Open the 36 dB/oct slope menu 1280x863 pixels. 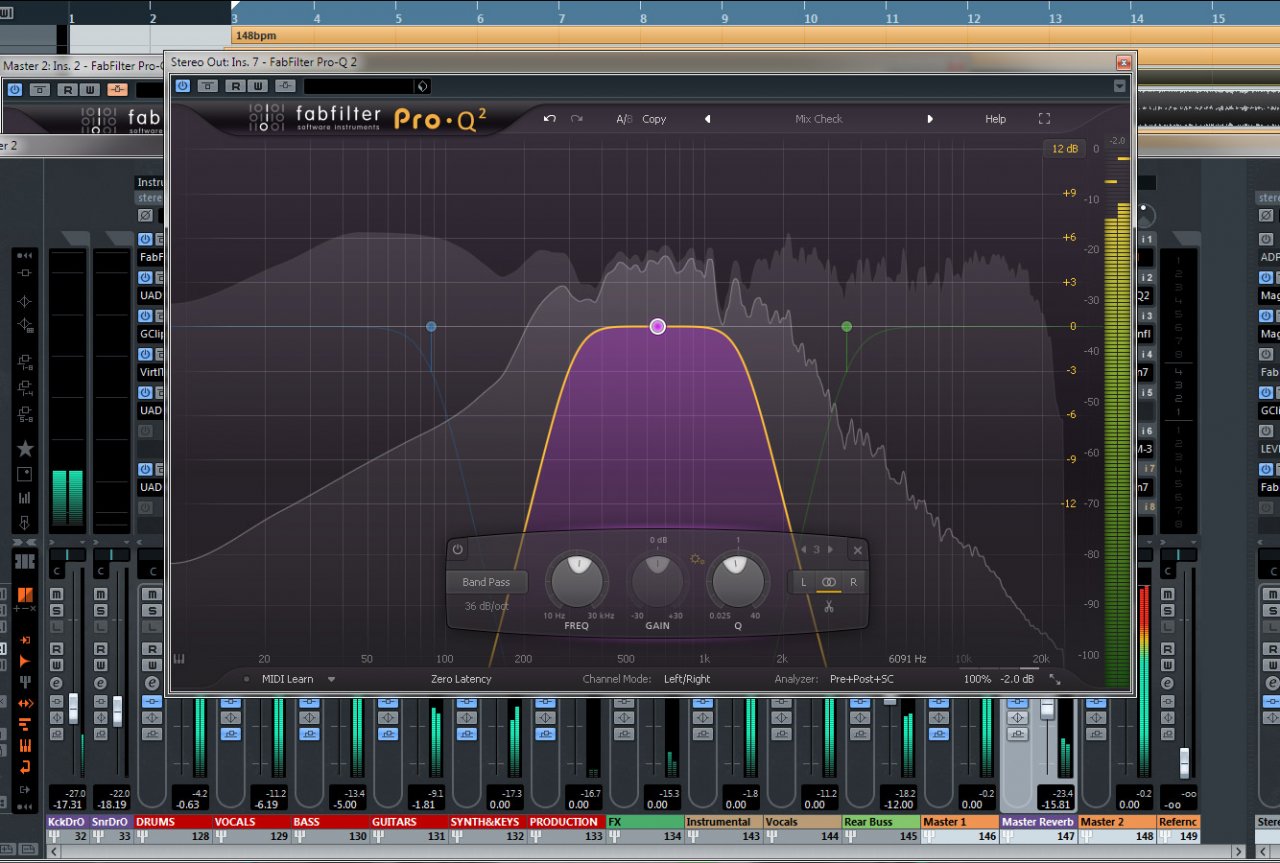[486, 606]
